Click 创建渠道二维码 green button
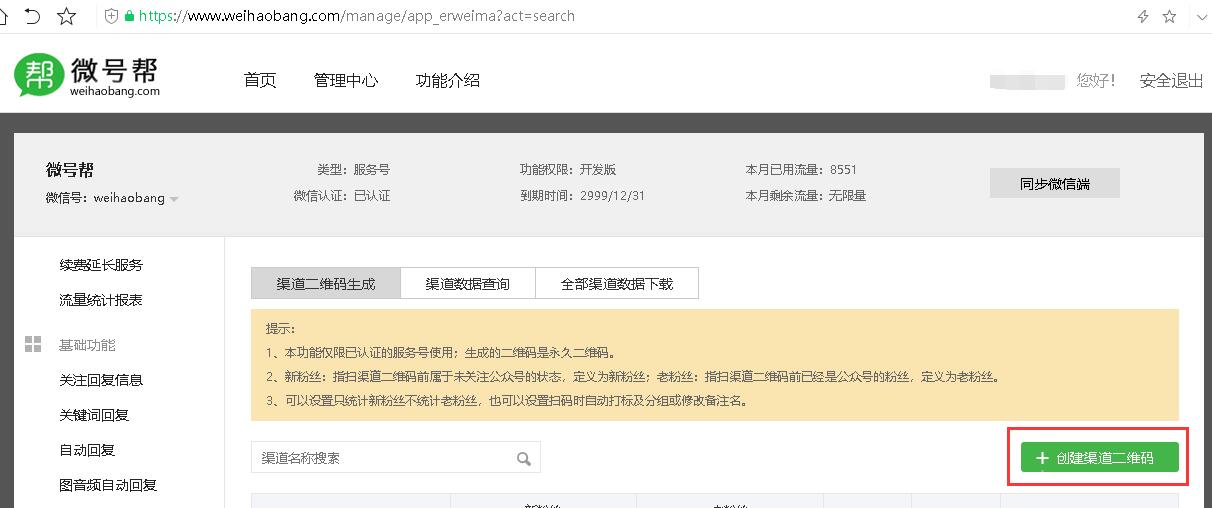 (x=1100, y=458)
